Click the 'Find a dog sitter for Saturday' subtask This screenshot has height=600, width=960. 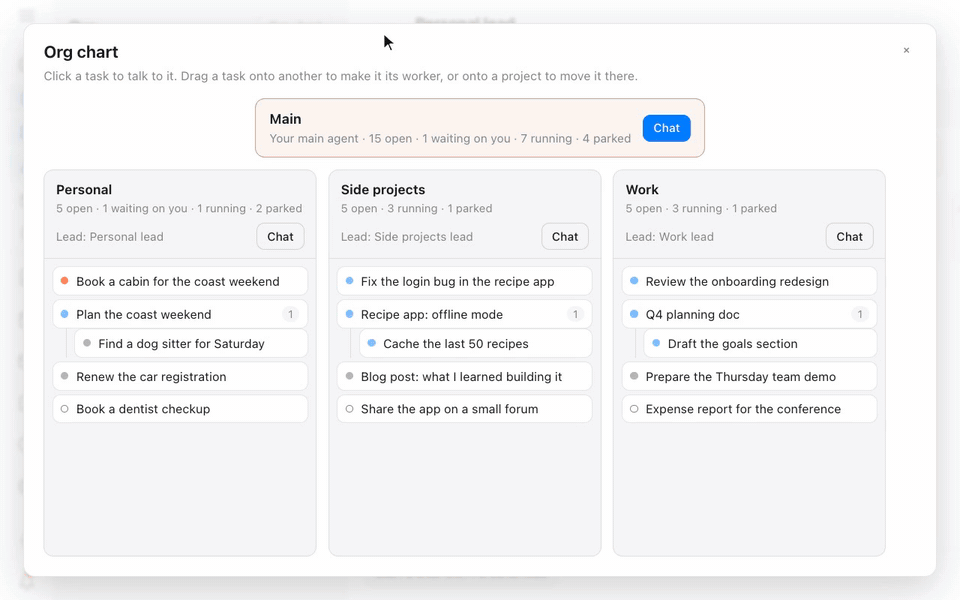191,344
